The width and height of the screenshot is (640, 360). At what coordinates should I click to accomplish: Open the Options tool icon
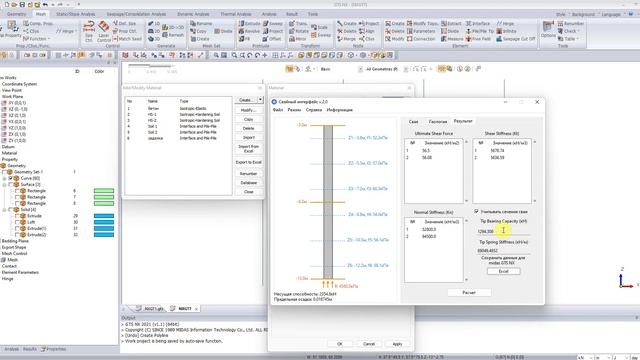[548, 30]
